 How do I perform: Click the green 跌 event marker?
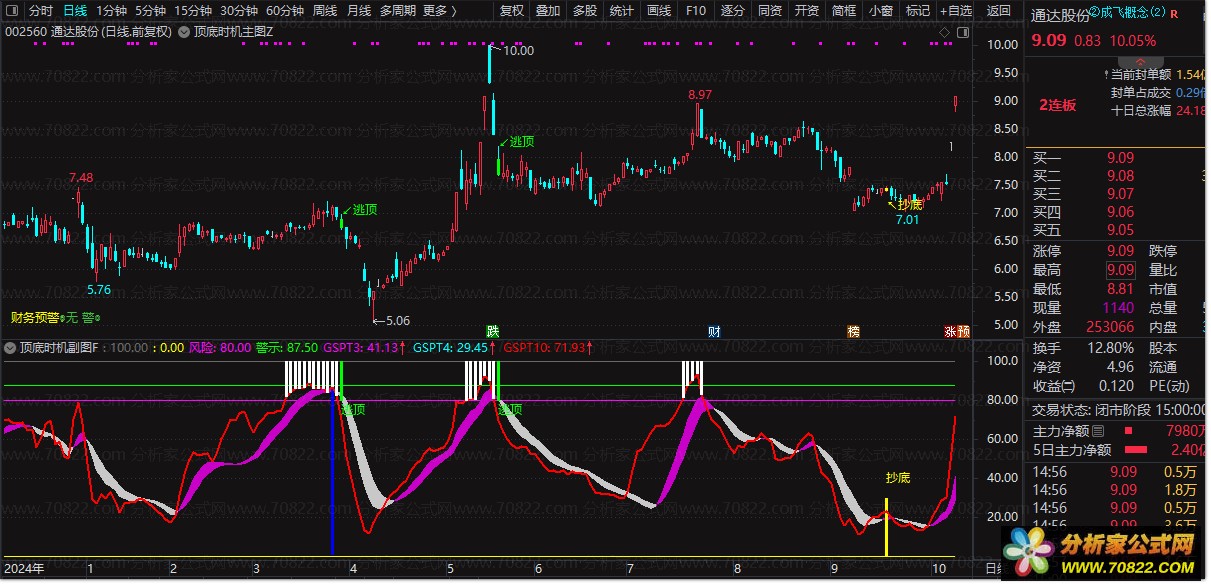493,331
